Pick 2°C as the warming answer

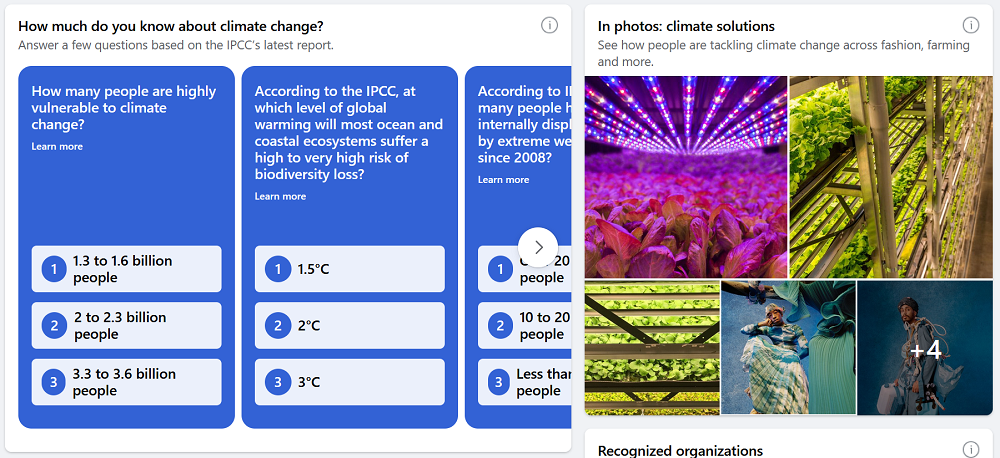[x=349, y=326]
